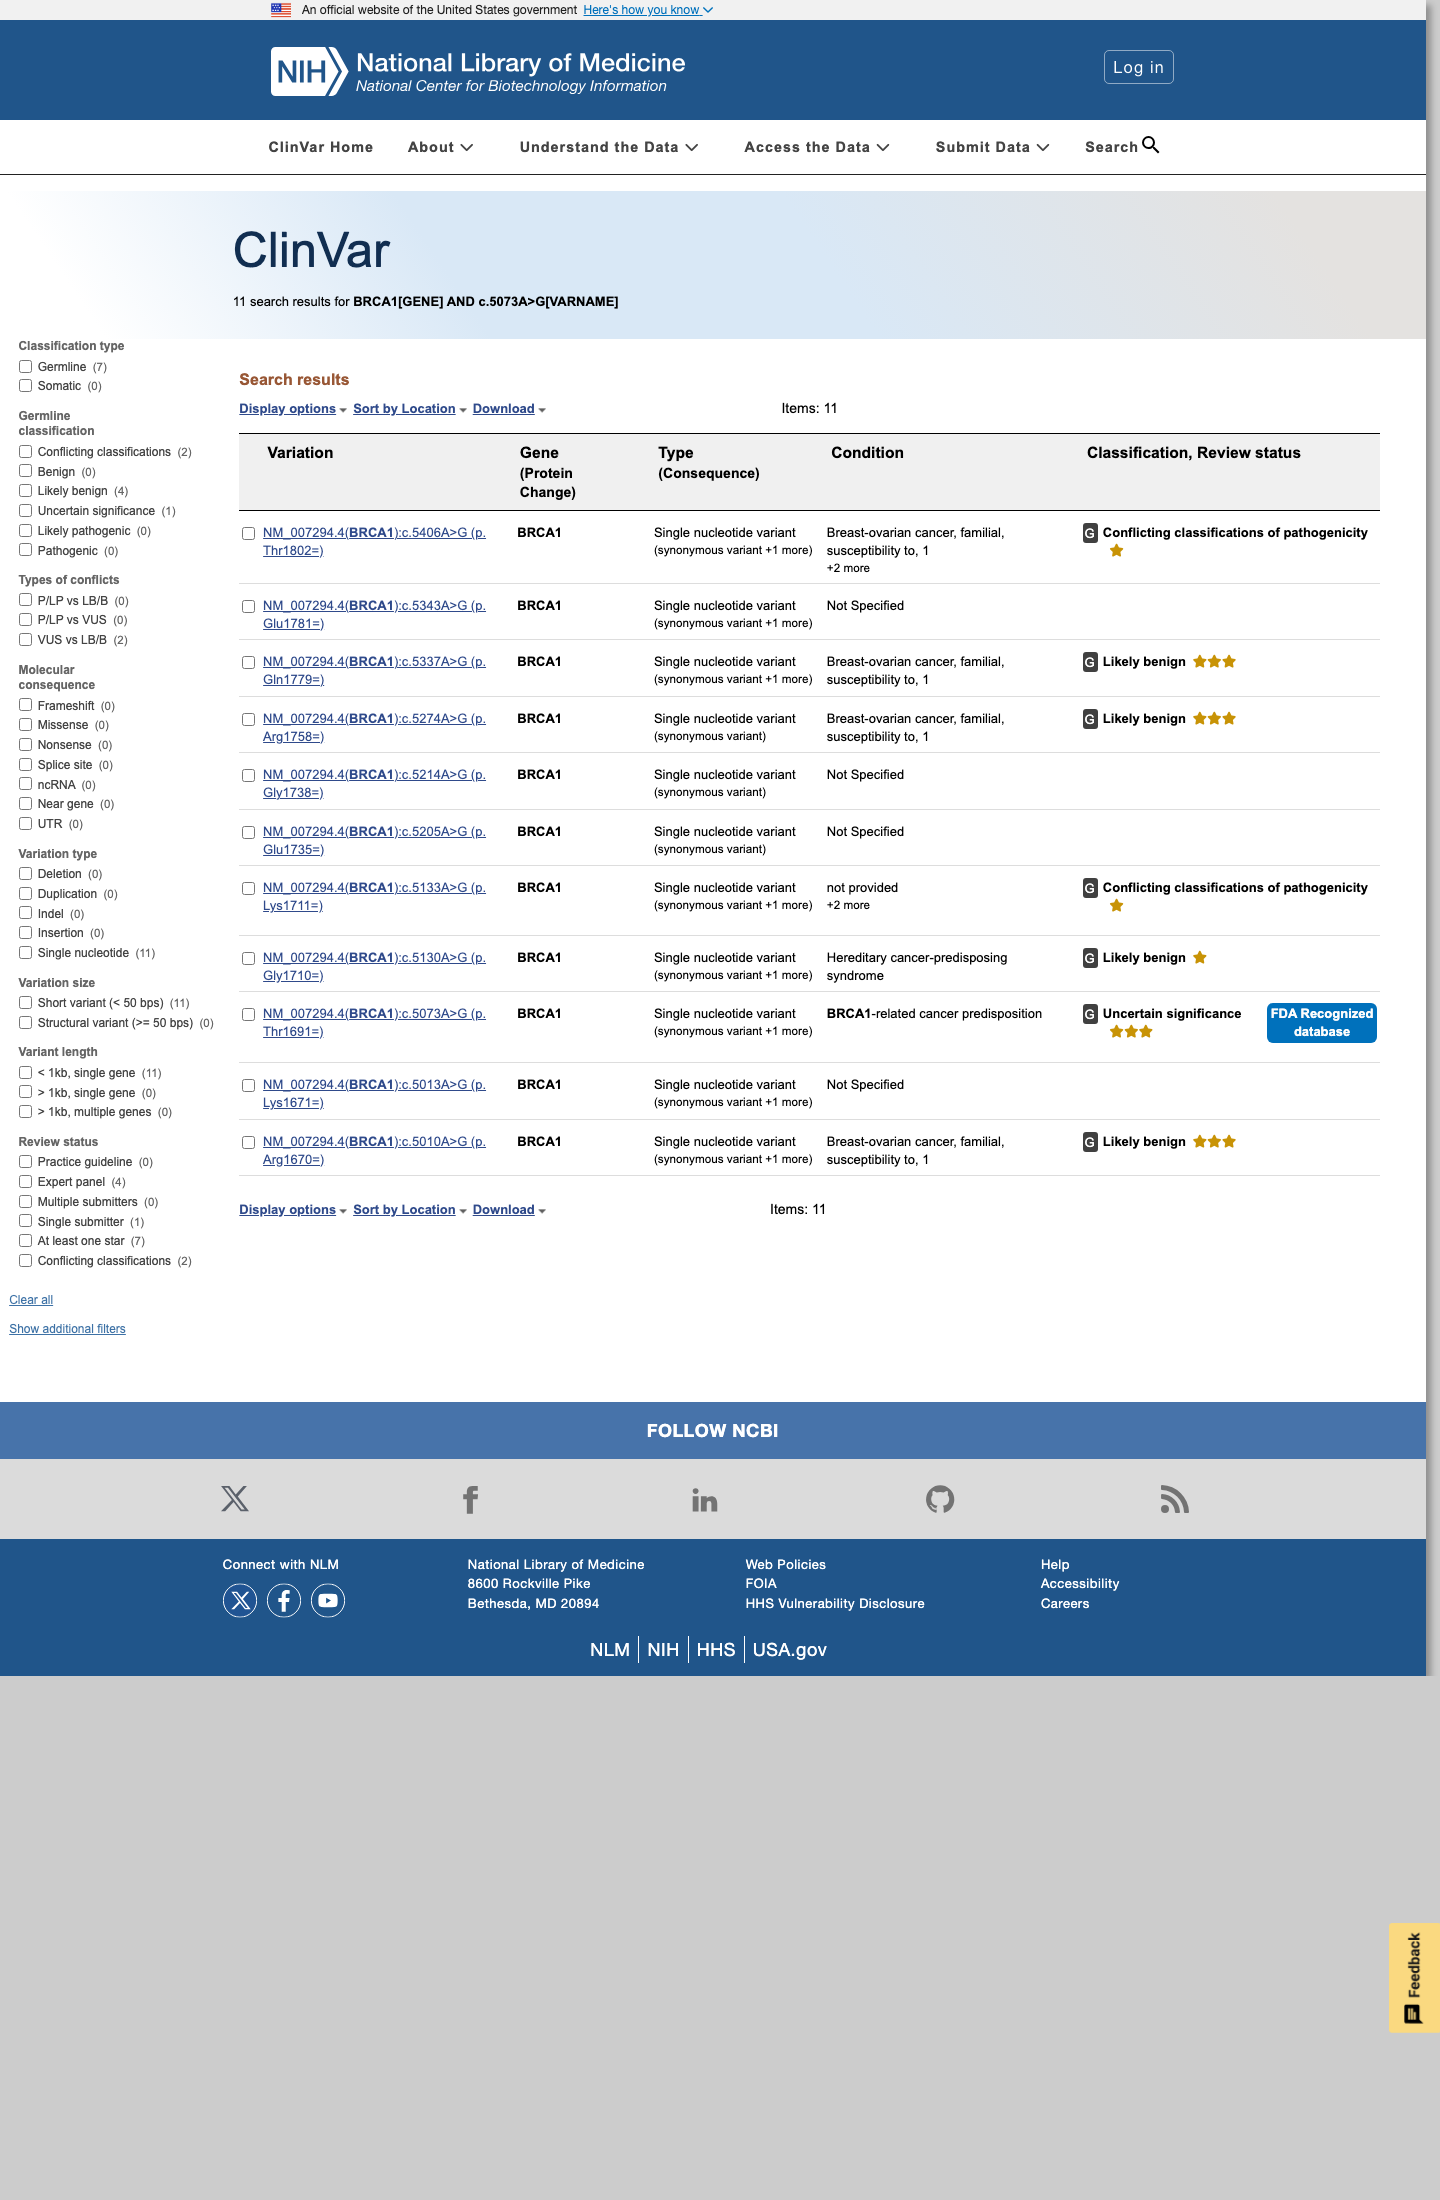This screenshot has height=2200, width=1440.
Task: Toggle the VUS vs LB/B conflict filter
Action: (x=26, y=640)
